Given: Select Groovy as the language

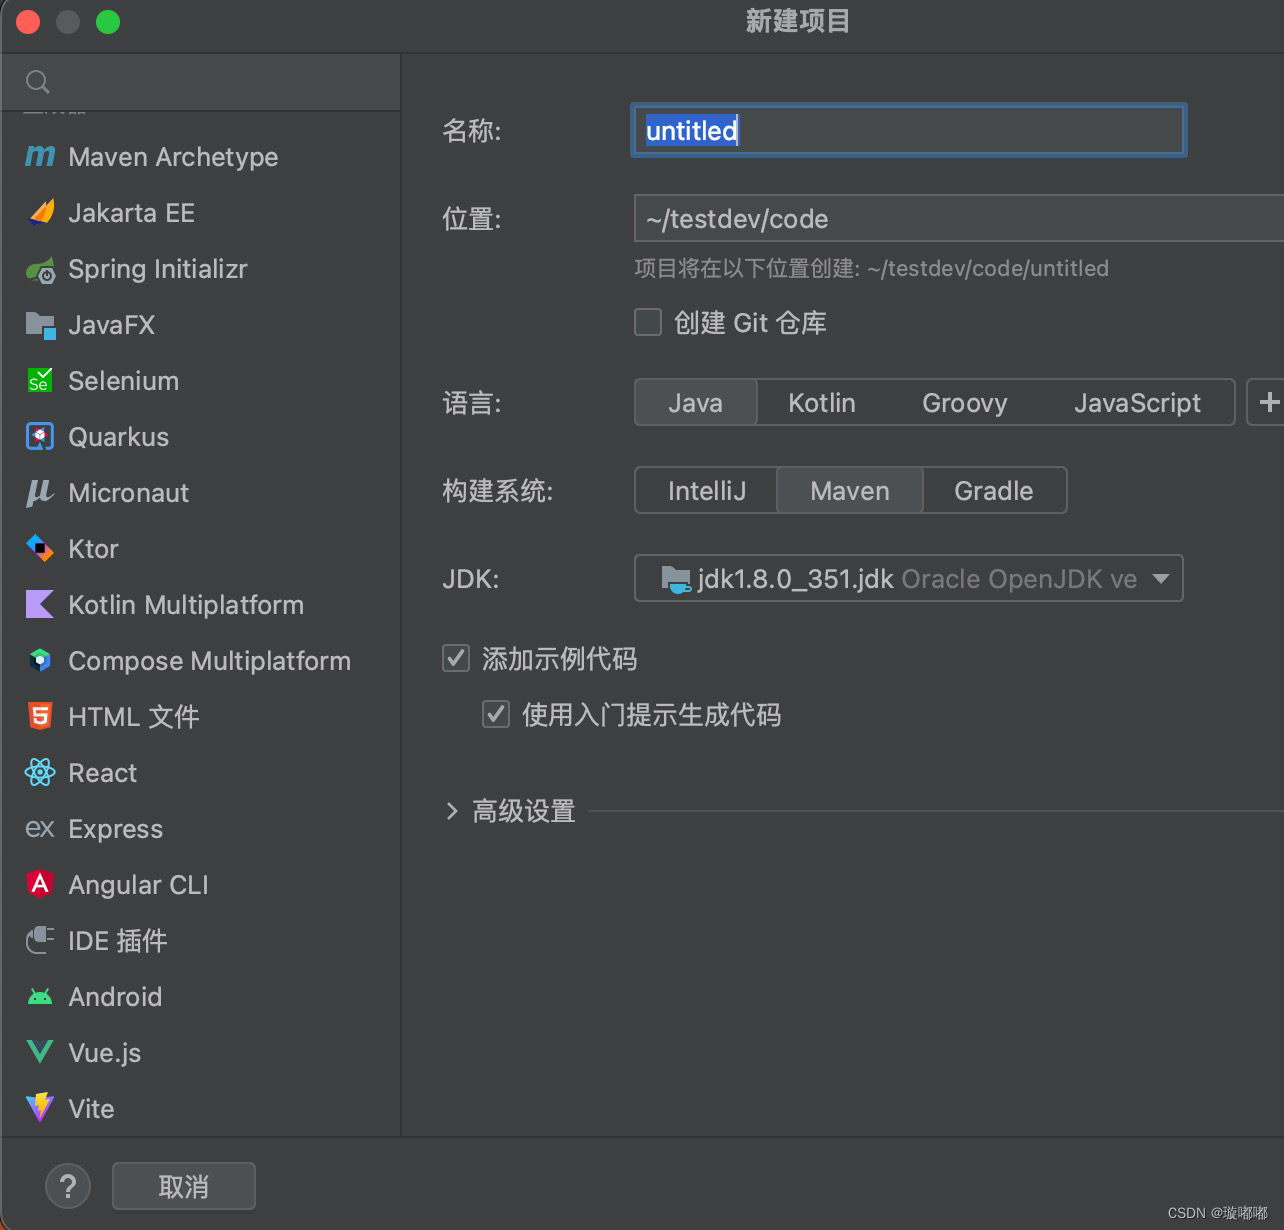Looking at the screenshot, I should pyautogui.click(x=965, y=402).
